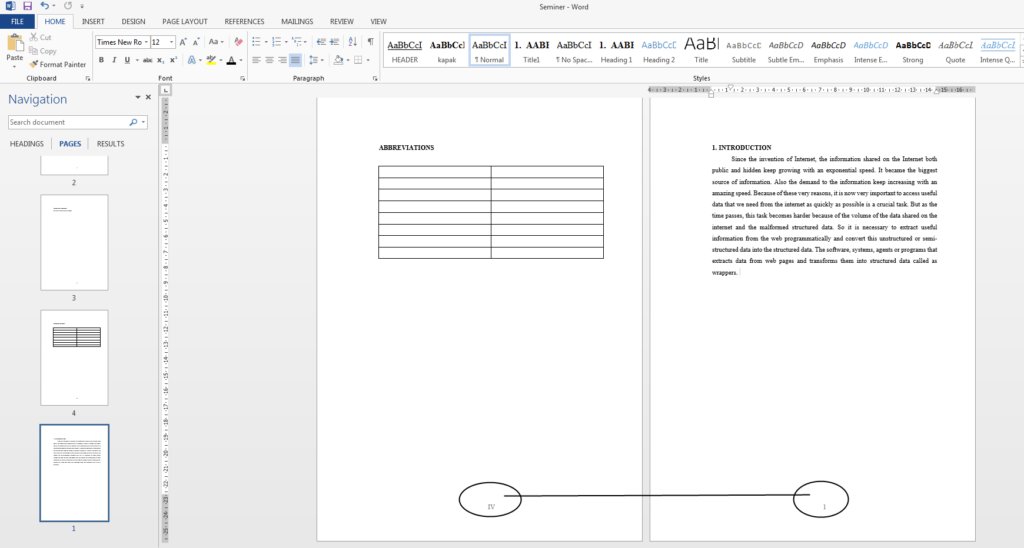Switch to the INSERT tab

coord(93,22)
